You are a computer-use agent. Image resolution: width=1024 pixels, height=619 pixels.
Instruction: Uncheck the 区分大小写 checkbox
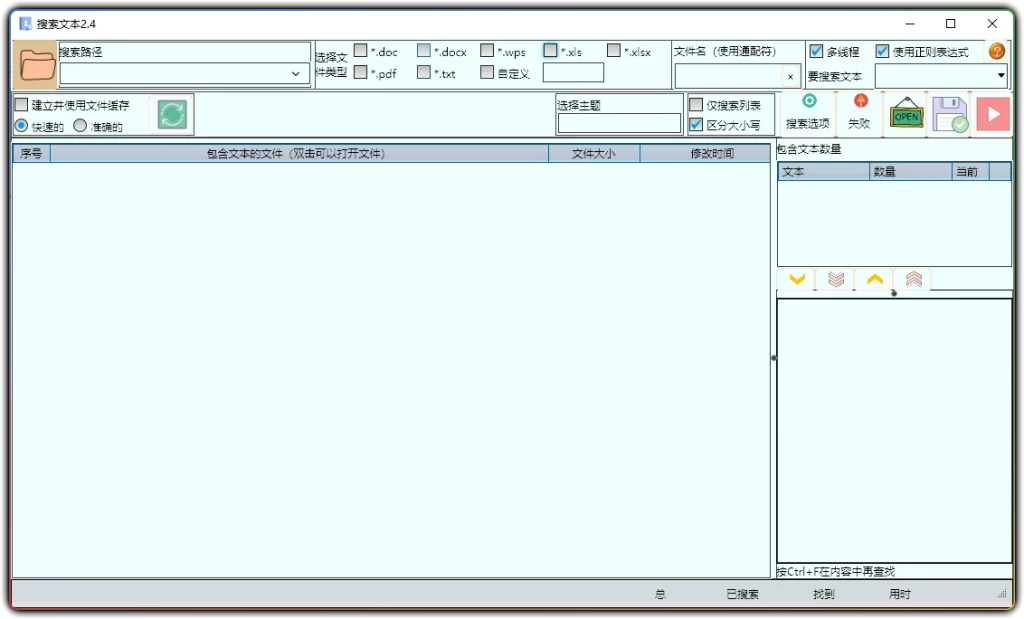click(696, 124)
